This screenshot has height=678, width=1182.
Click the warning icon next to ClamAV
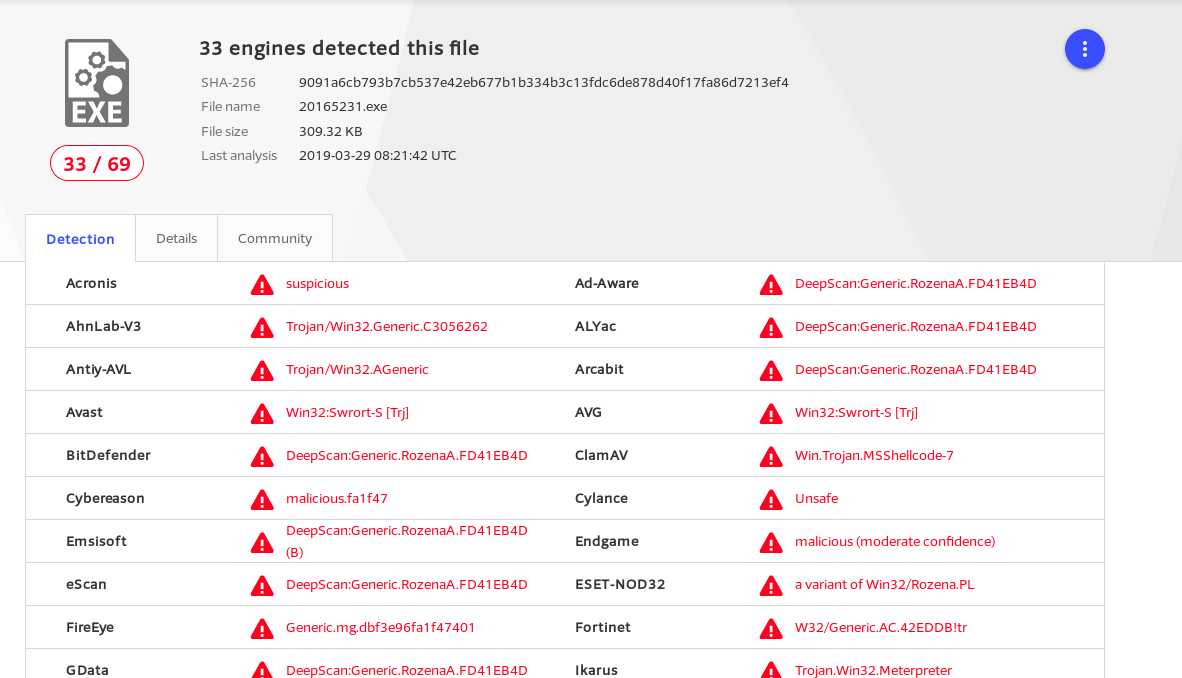[770, 456]
